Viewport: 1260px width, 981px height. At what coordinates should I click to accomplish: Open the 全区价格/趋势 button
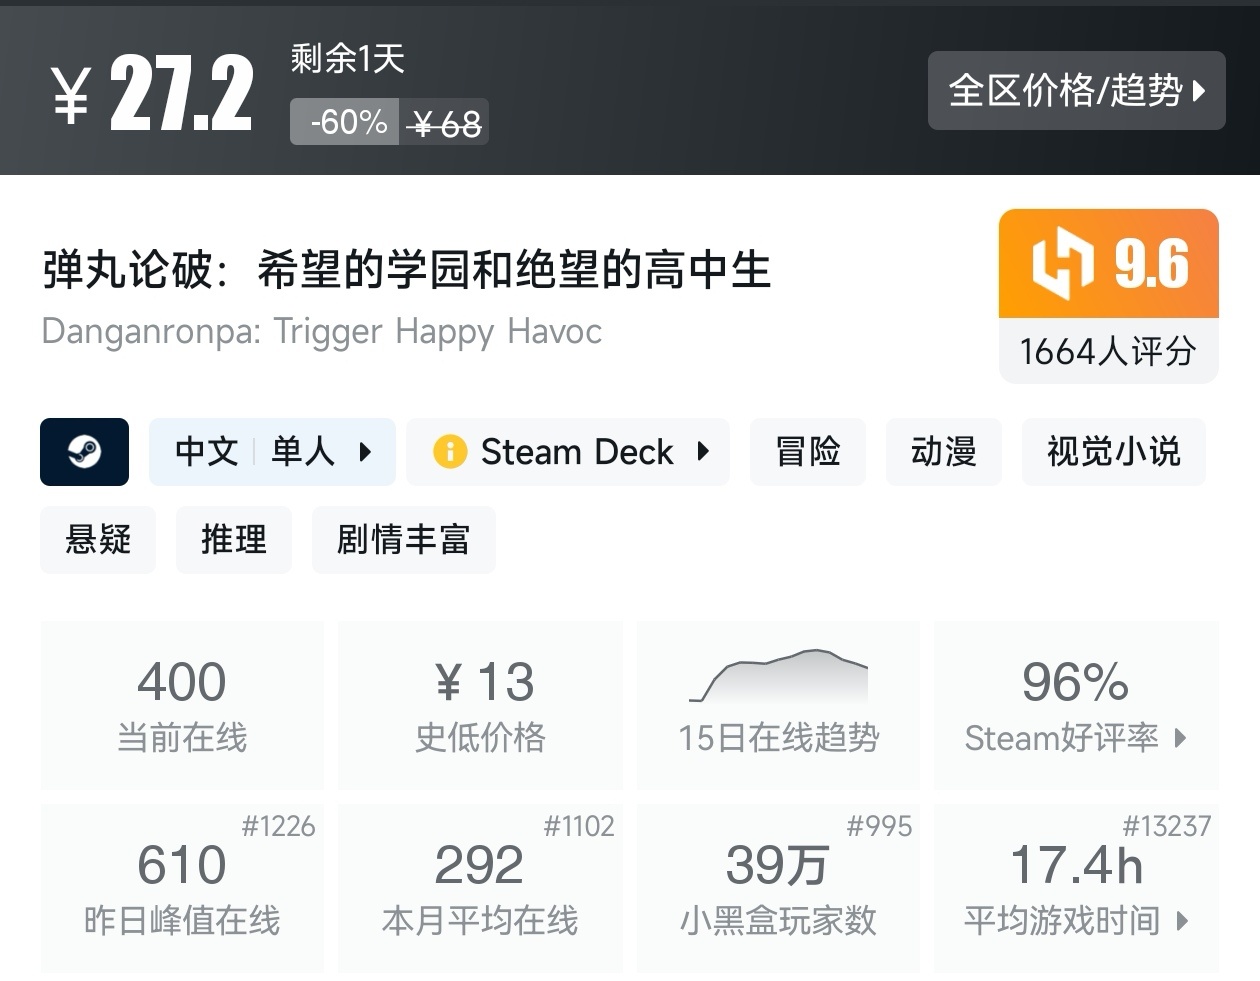1076,90
